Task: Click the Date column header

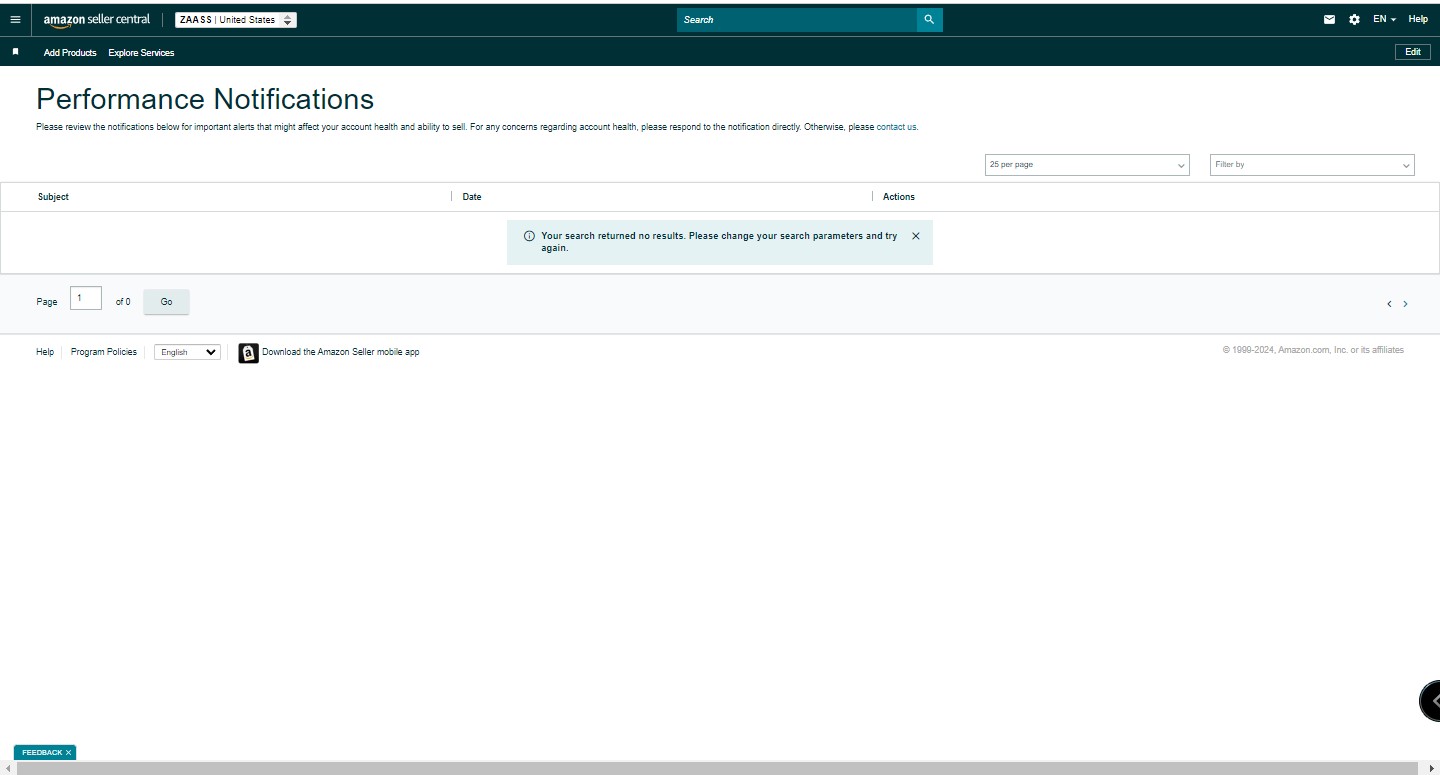Action: (472, 197)
